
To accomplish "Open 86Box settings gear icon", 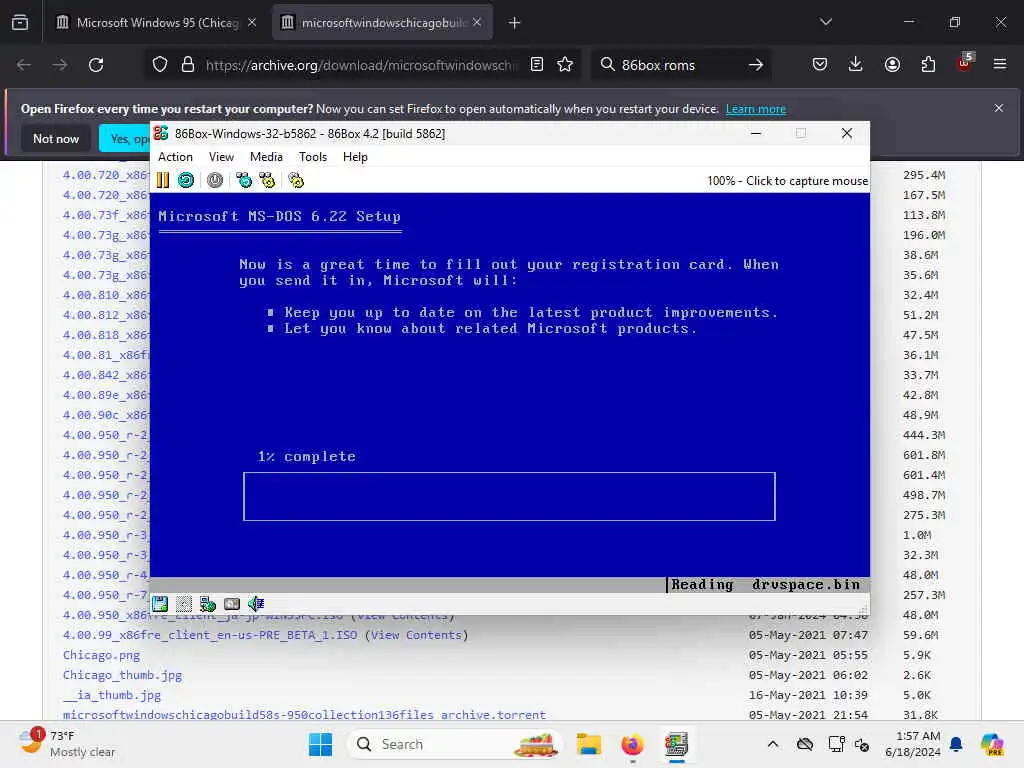I will [x=296, y=180].
